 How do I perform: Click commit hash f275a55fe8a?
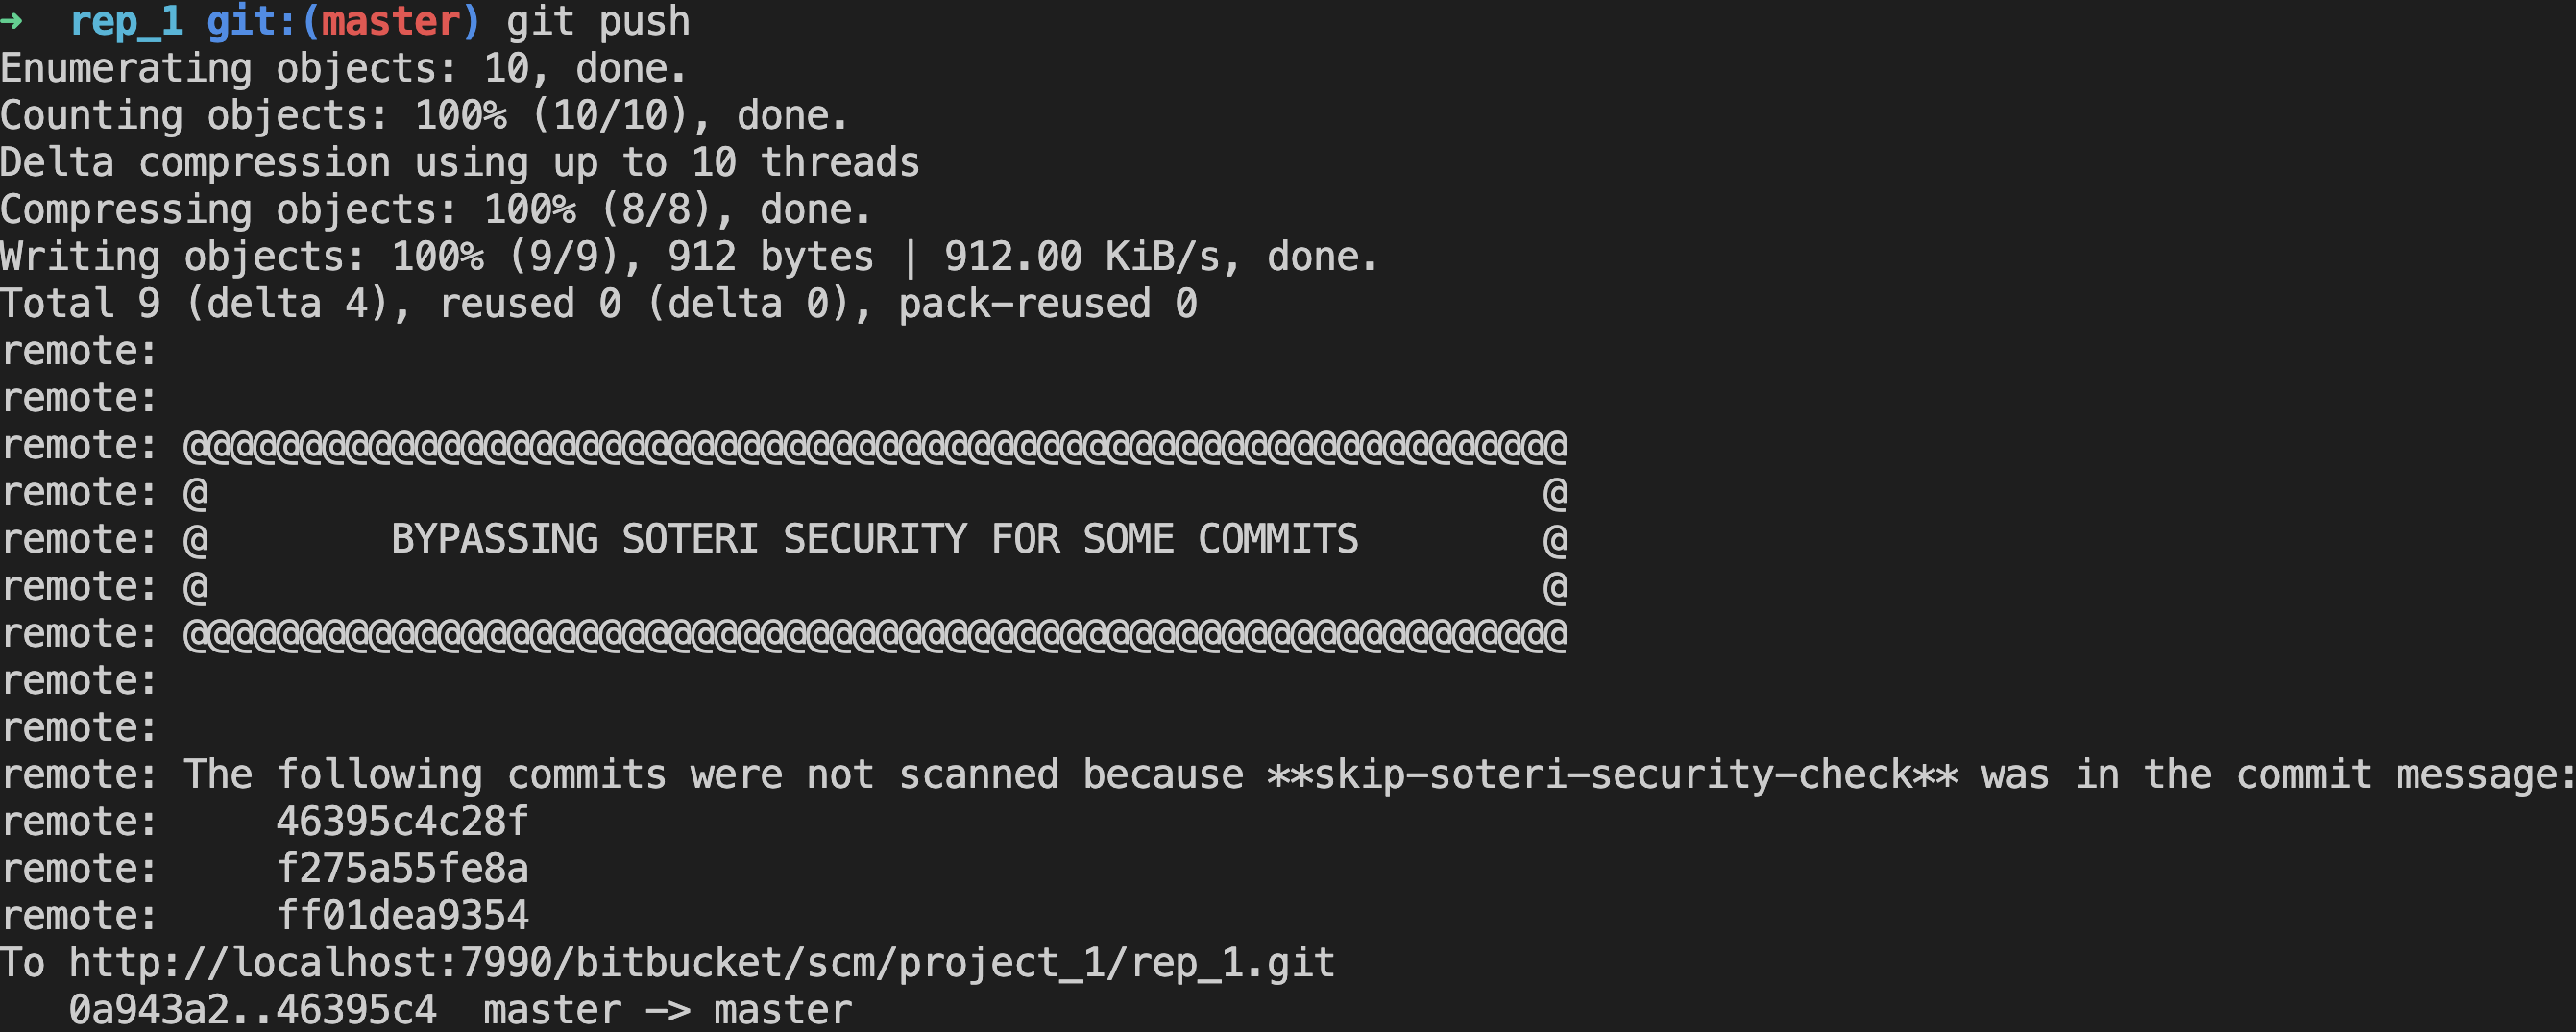[x=402, y=869]
